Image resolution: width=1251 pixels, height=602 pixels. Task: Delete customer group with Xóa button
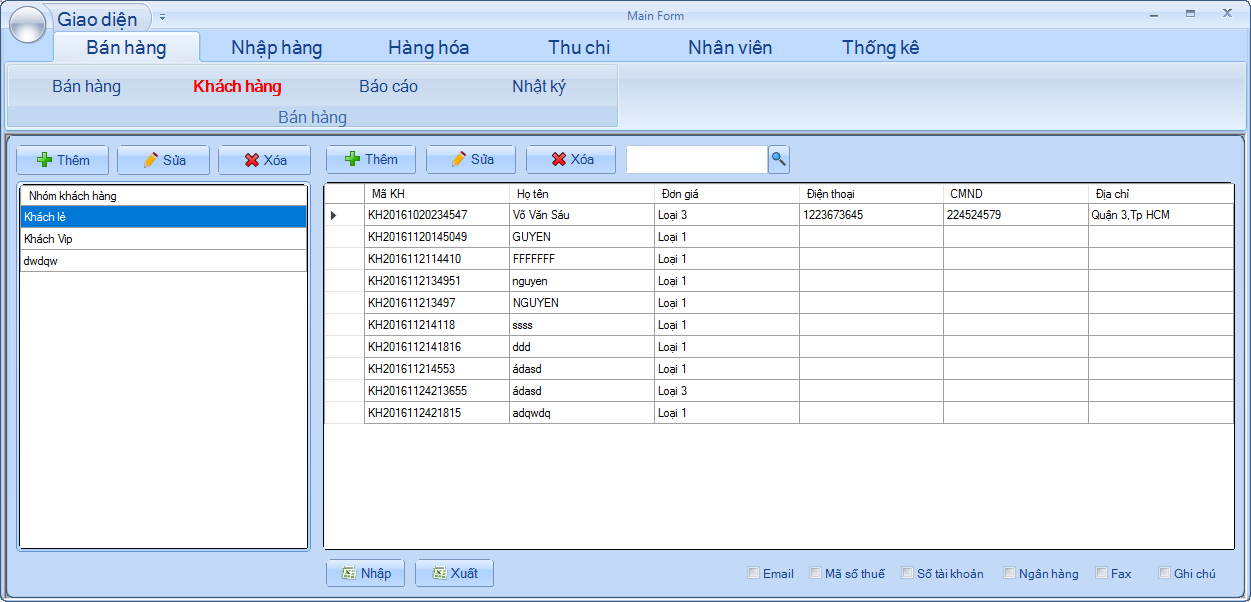[265, 160]
